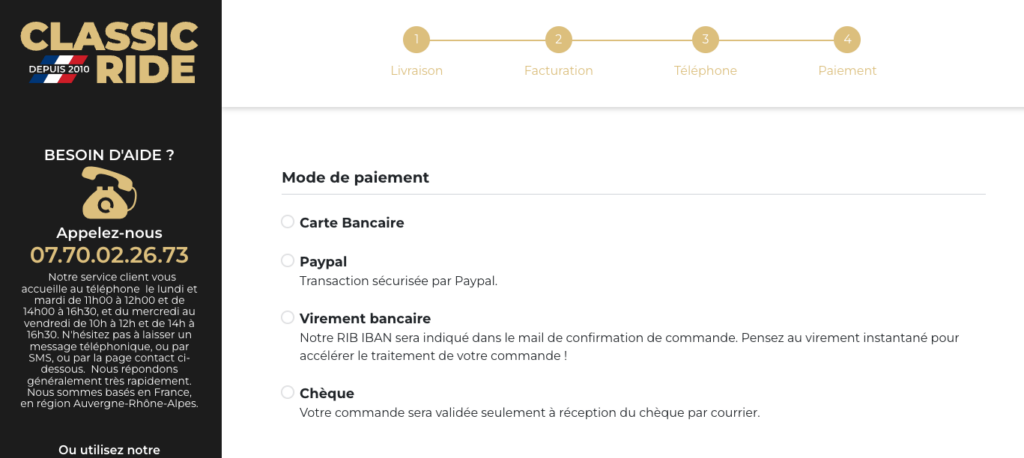Go to step 1 circle Livraison
Screen dimensions: 1024x458
tap(416, 40)
